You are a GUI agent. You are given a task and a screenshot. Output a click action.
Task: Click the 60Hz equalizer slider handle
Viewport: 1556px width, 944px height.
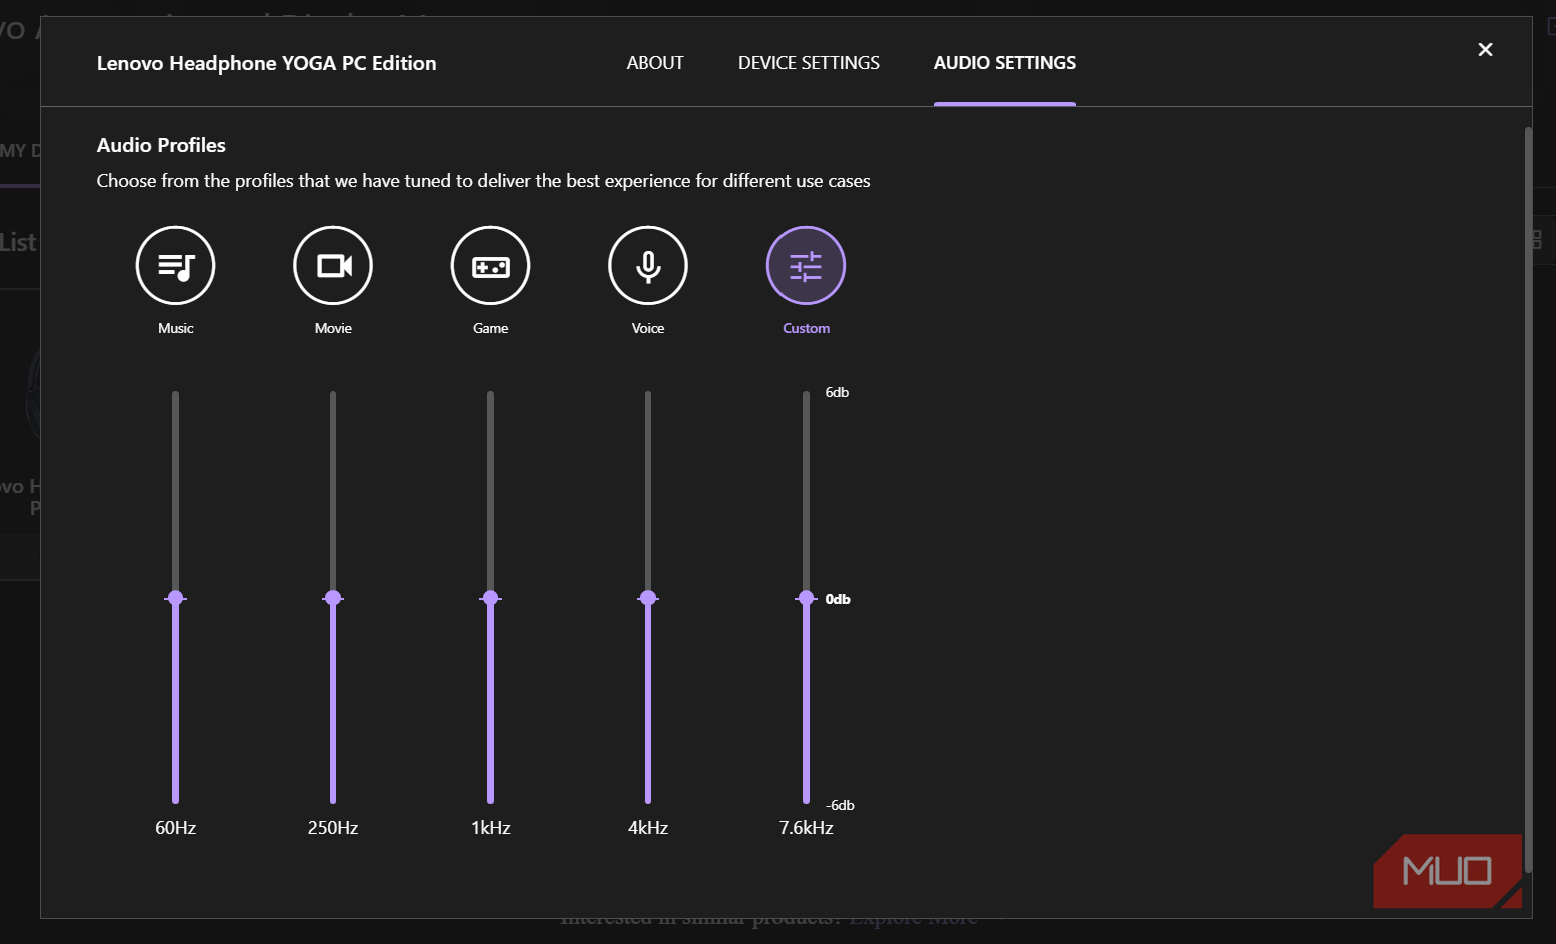176,598
